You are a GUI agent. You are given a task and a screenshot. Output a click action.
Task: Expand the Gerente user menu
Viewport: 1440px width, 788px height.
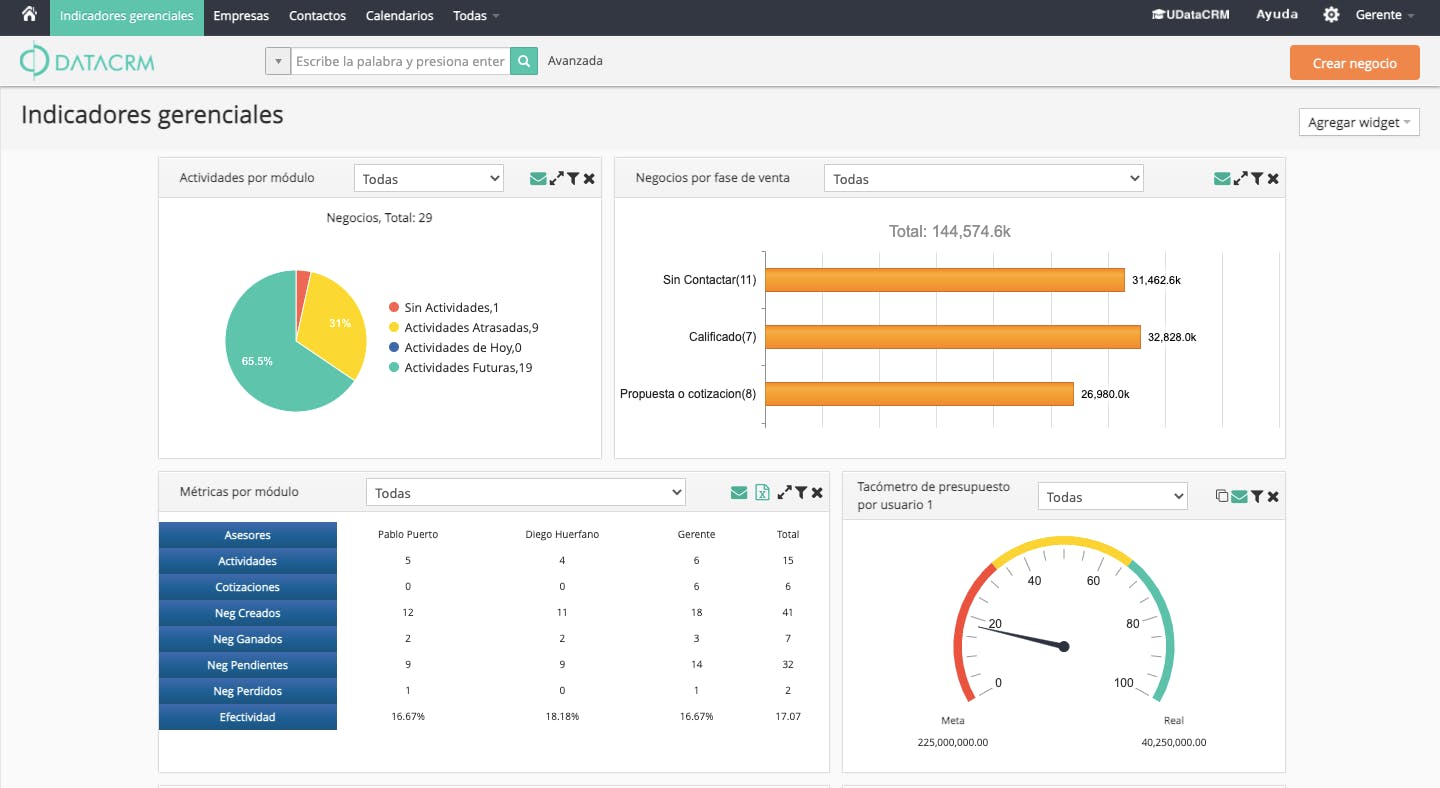(x=1384, y=15)
